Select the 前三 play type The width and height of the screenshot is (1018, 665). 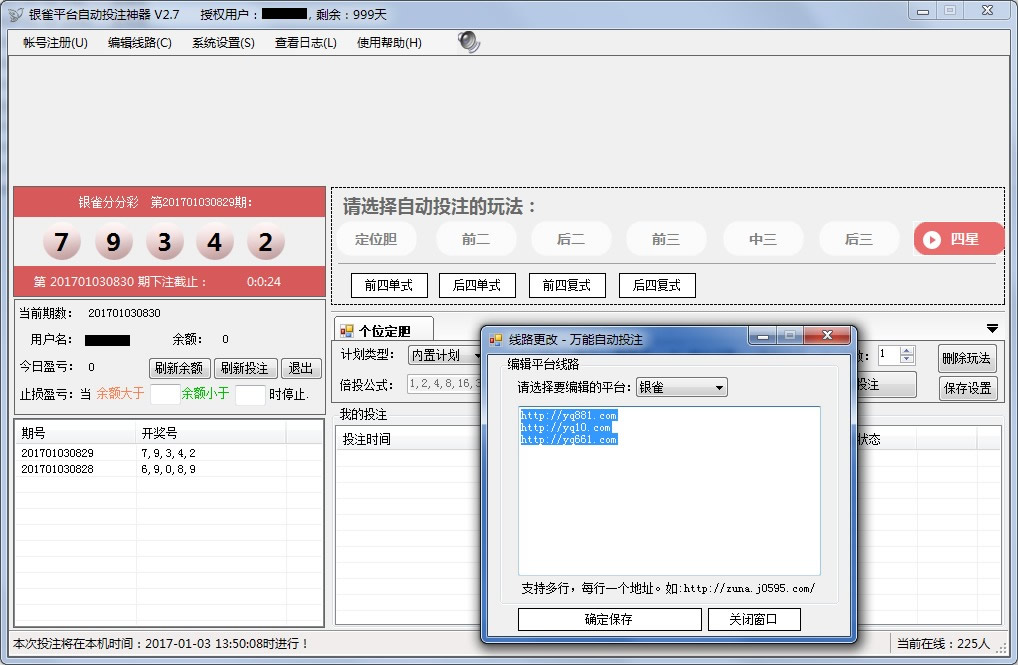point(666,239)
